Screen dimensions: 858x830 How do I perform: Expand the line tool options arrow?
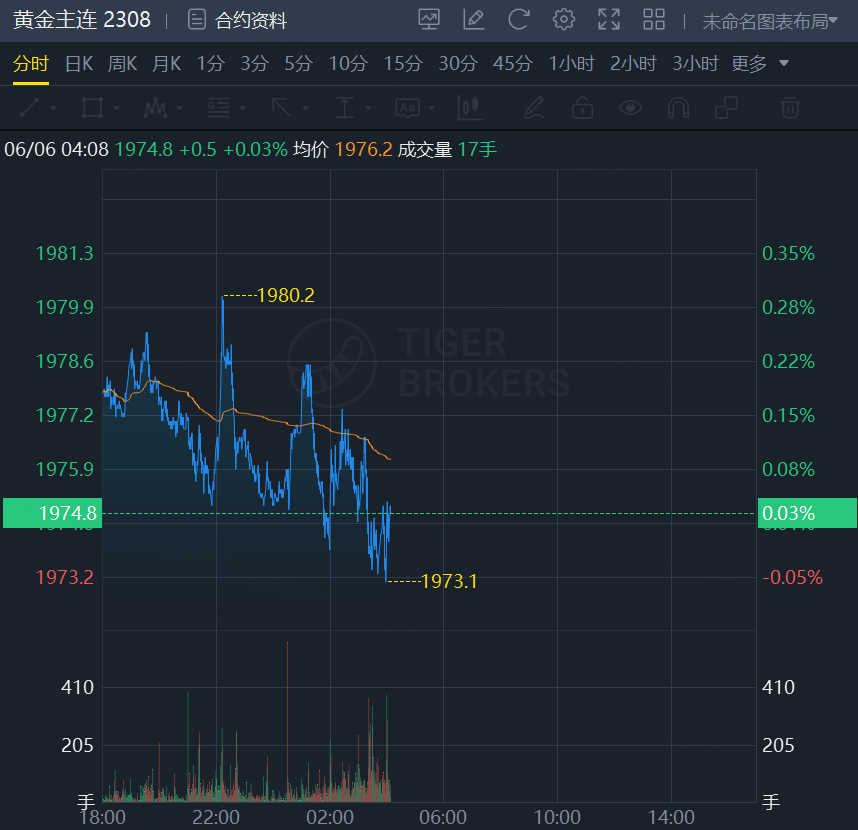[x=54, y=108]
